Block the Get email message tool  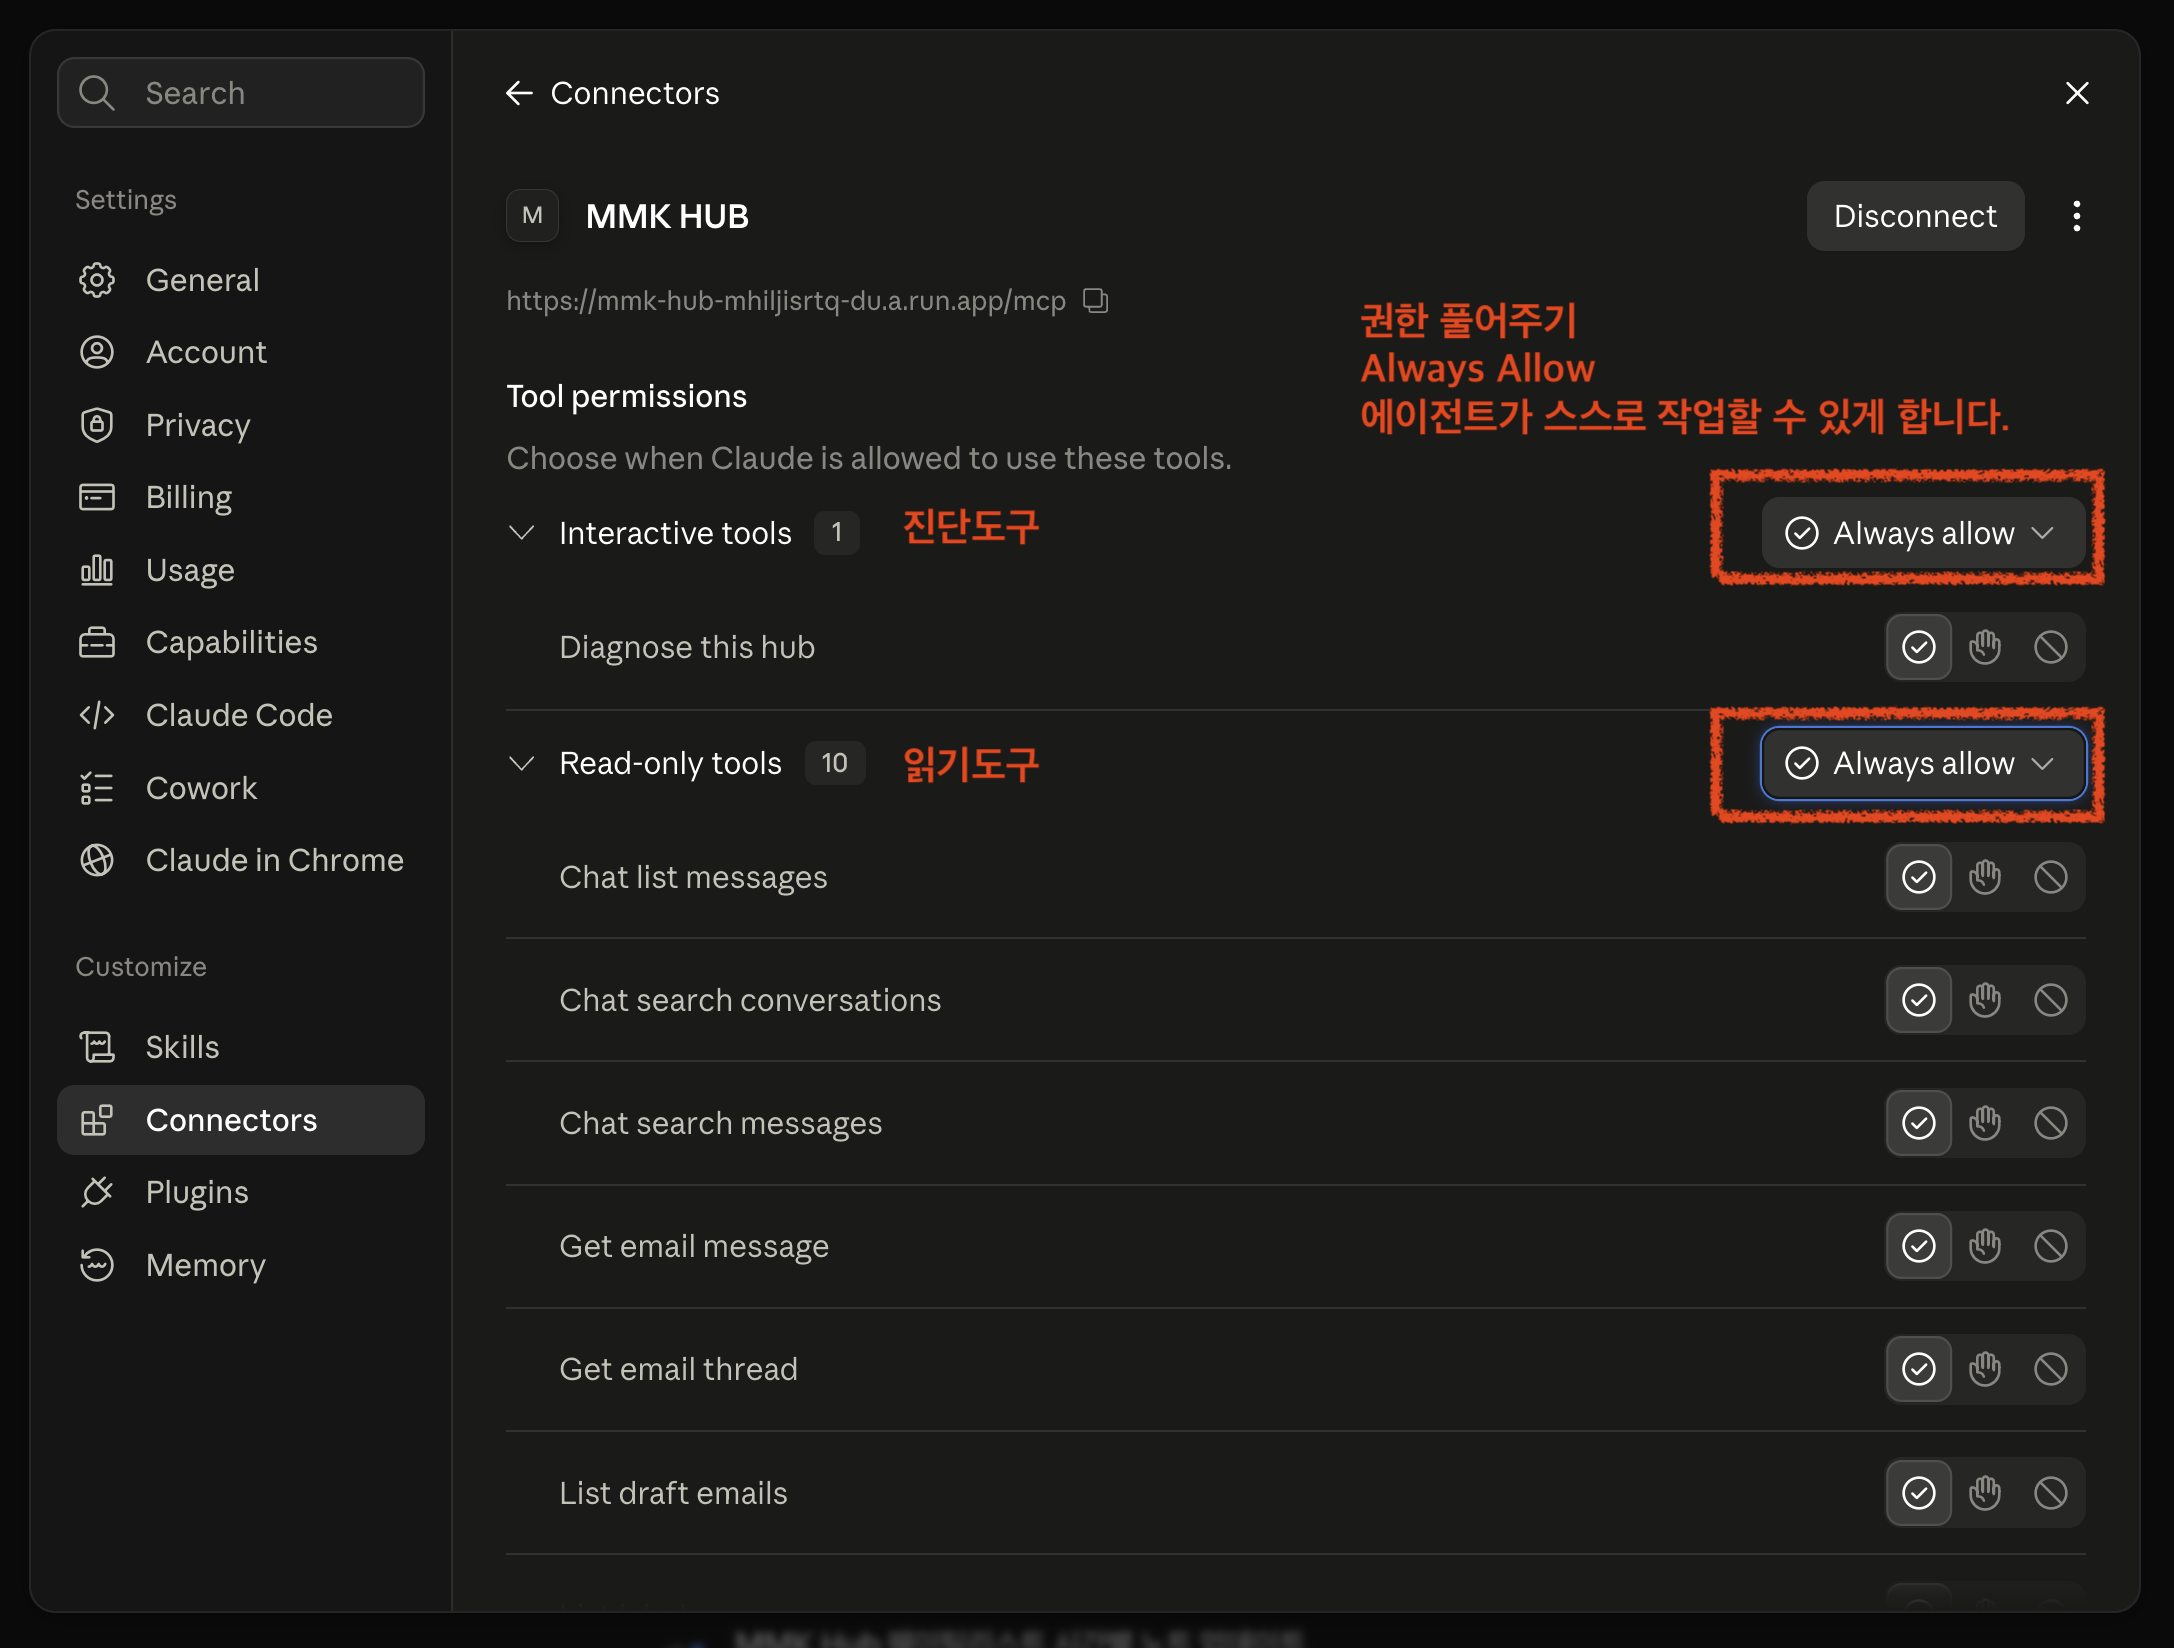pyautogui.click(x=2050, y=1246)
